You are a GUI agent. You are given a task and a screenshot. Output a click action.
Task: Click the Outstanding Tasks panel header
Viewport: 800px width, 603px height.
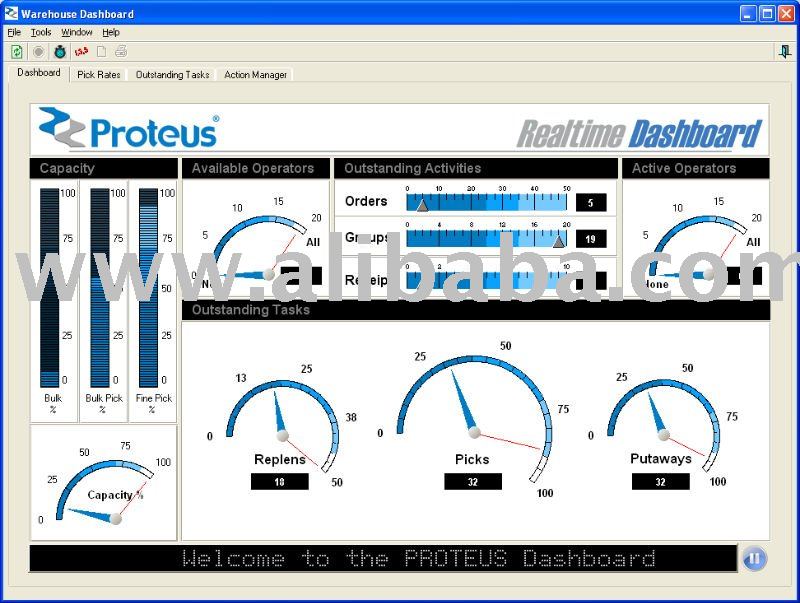click(476, 310)
